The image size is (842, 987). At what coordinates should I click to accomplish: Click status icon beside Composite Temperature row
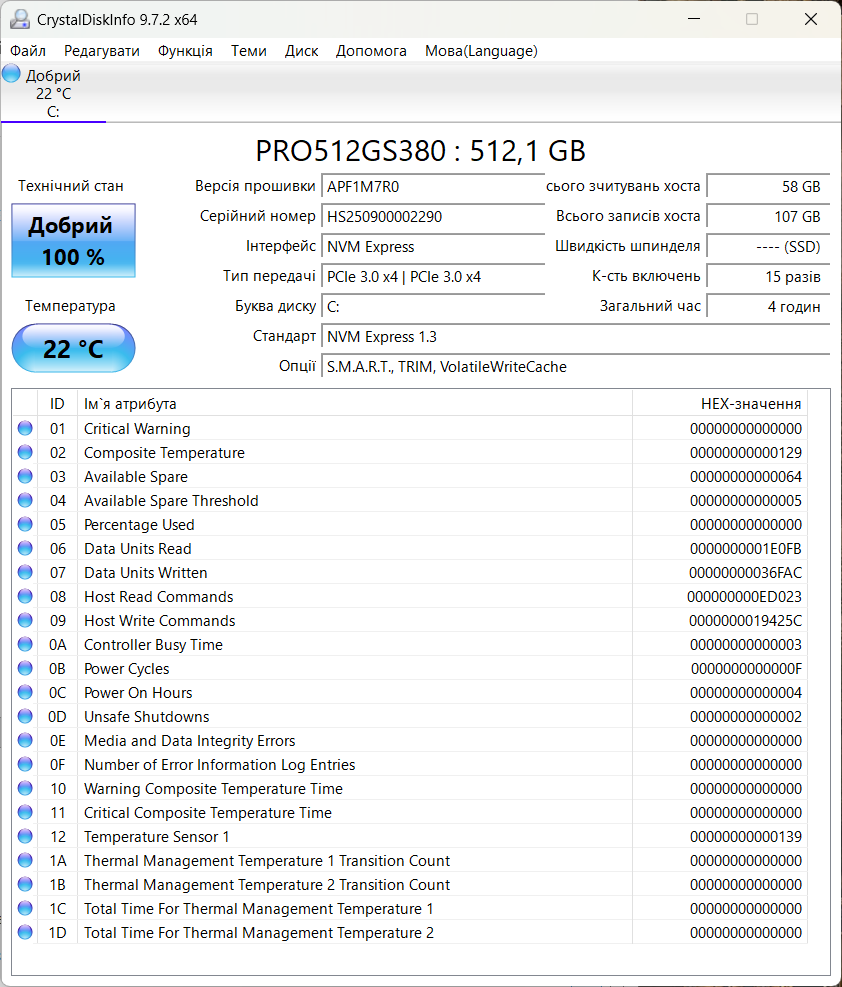[x=25, y=453]
